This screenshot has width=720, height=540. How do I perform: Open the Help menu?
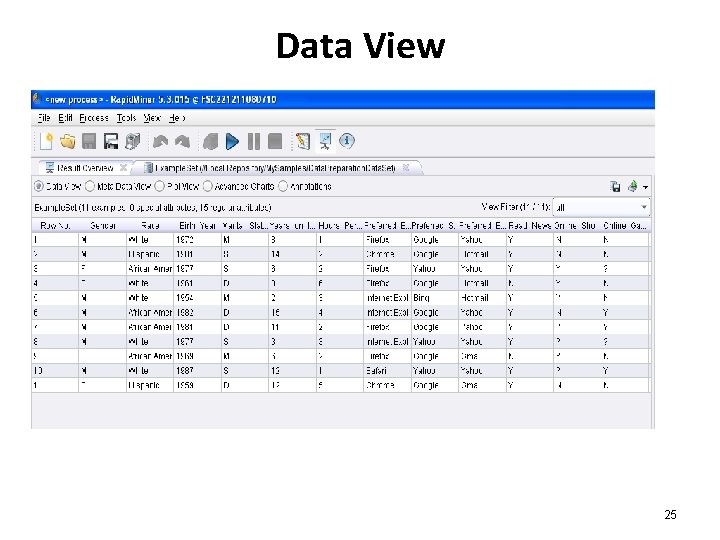tap(177, 118)
